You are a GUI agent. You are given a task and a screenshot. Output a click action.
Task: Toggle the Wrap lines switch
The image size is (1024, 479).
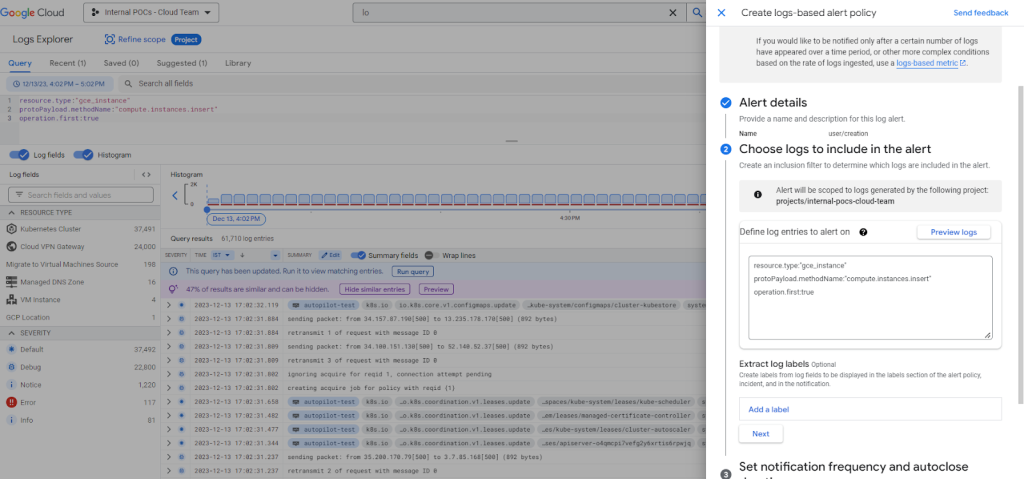pos(430,255)
